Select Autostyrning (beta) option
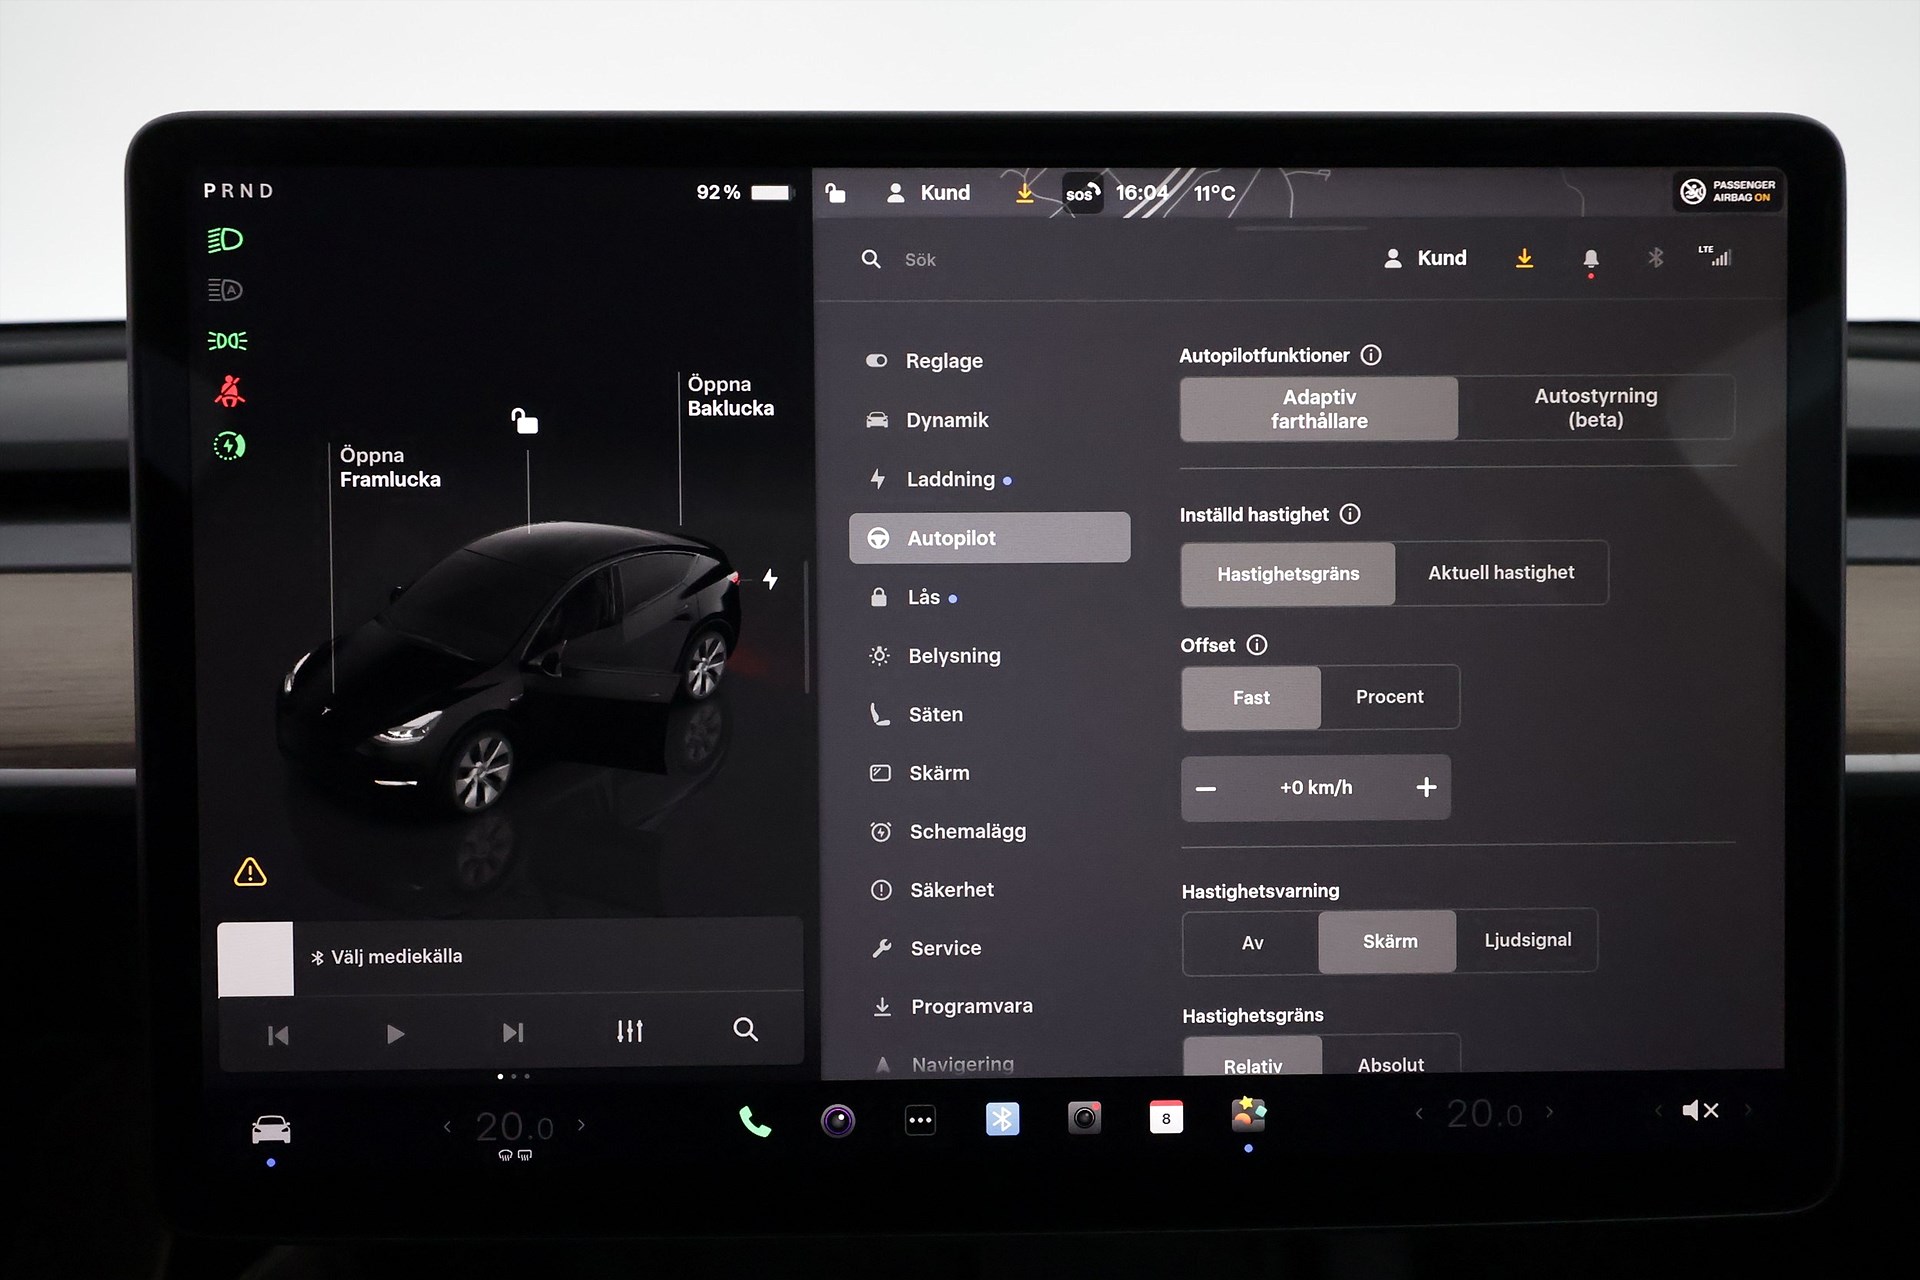The height and width of the screenshot is (1280, 1920). (x=1595, y=408)
